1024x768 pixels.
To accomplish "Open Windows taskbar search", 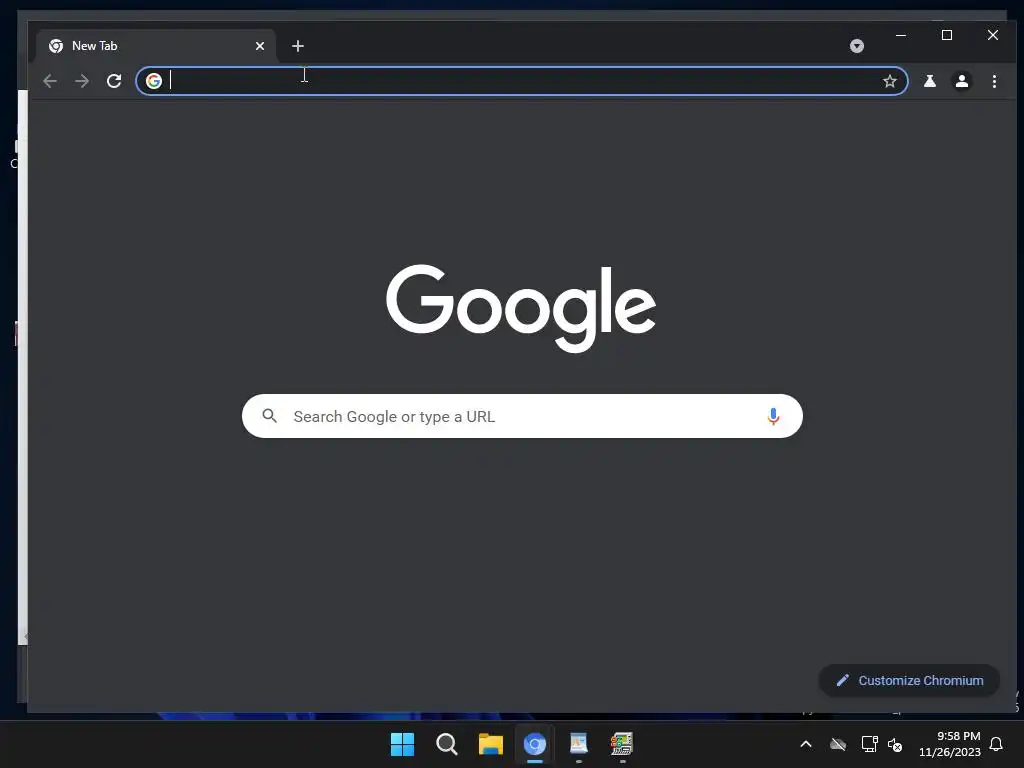I will [x=447, y=744].
